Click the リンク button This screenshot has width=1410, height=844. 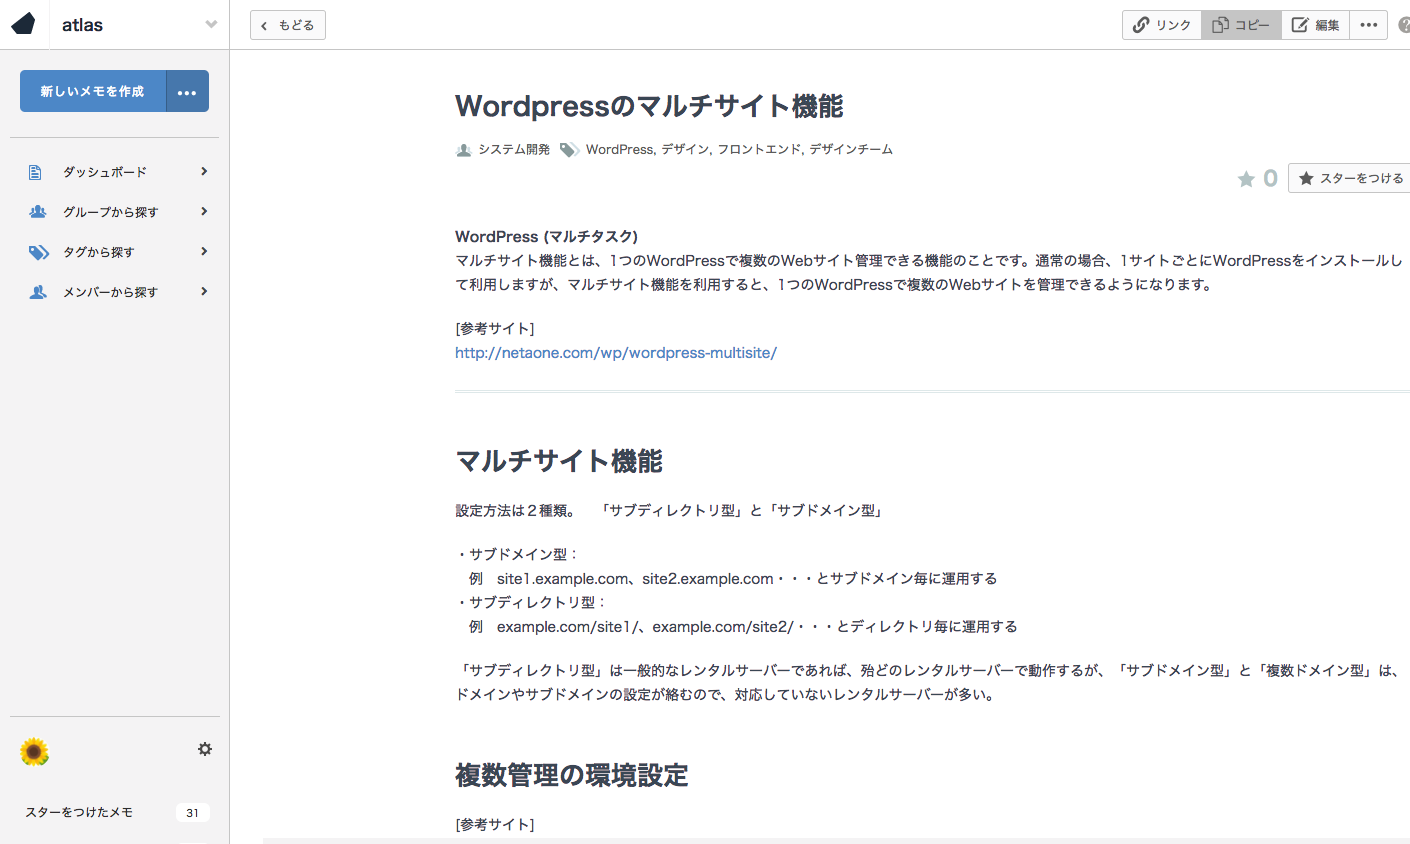pyautogui.click(x=1162, y=25)
